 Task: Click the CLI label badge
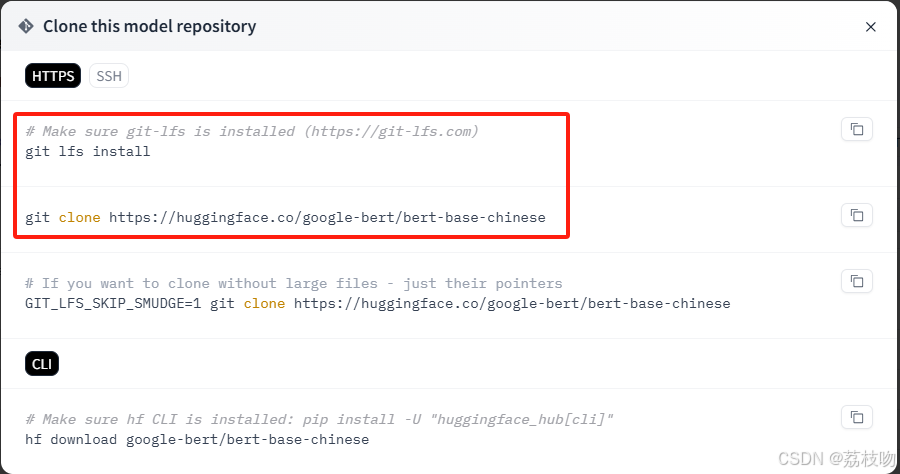pyautogui.click(x=42, y=364)
